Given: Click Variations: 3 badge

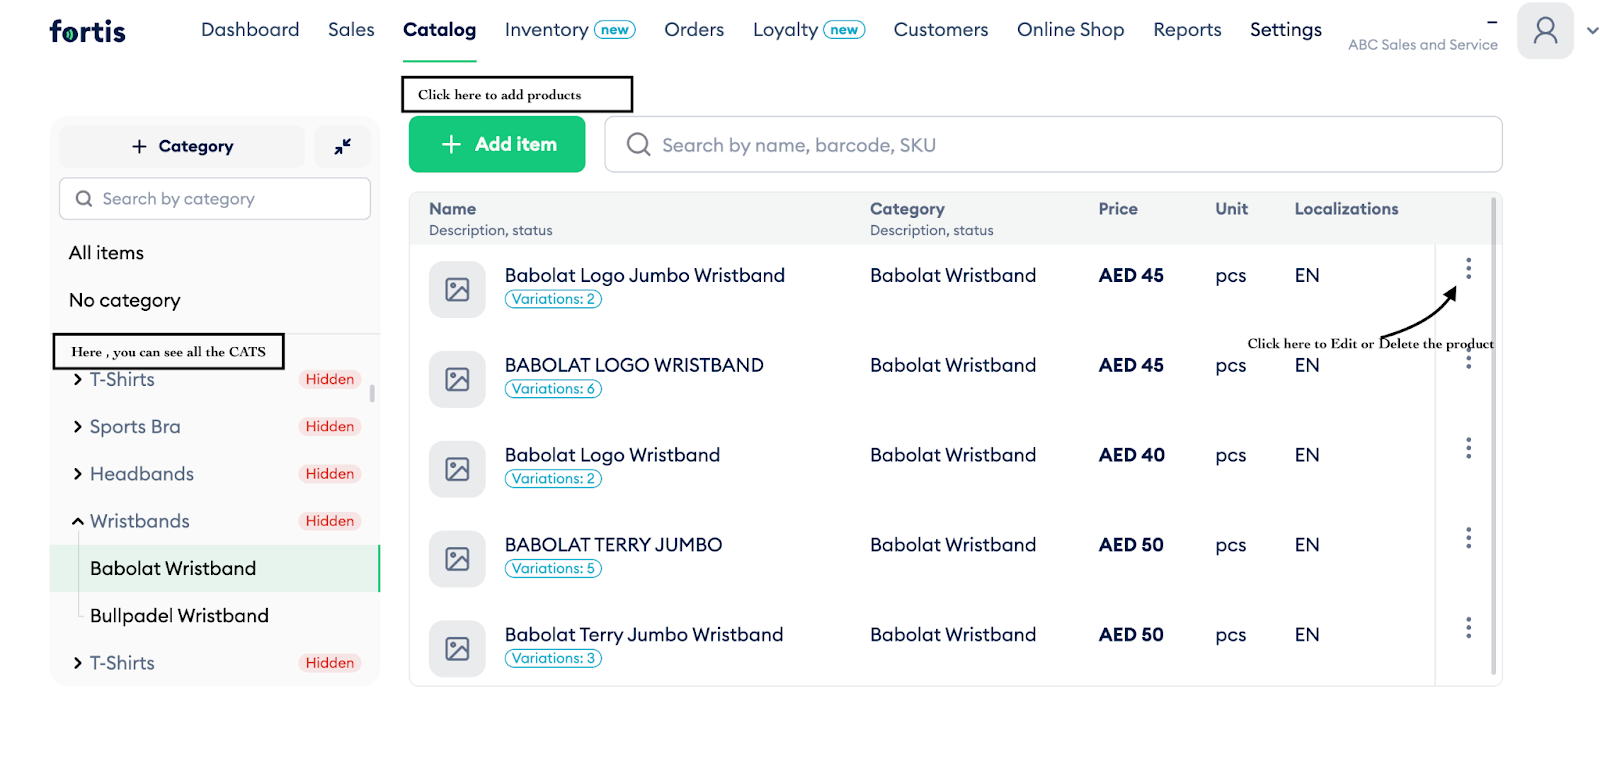Looking at the screenshot, I should (553, 659).
